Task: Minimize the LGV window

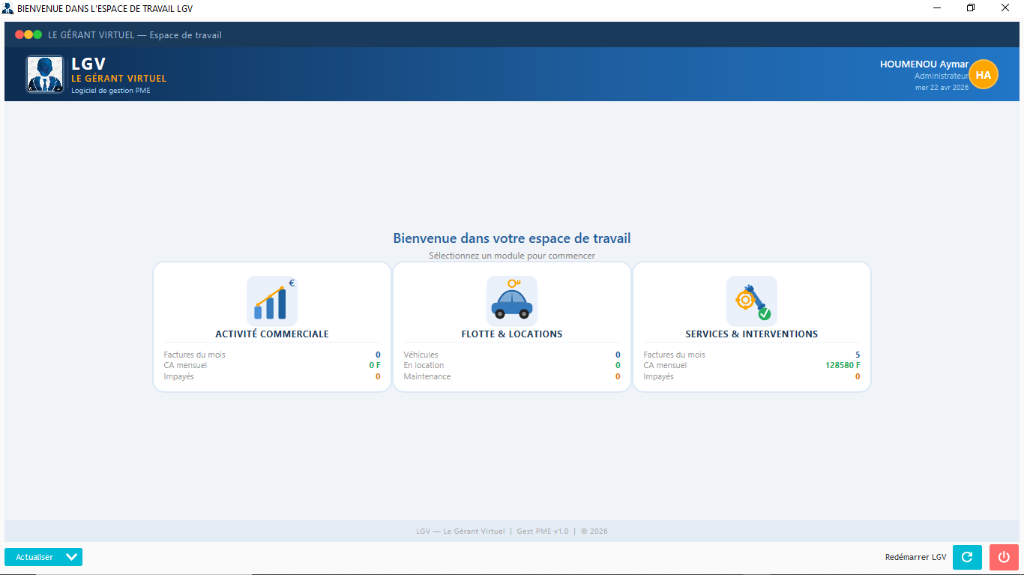Action: tap(936, 8)
